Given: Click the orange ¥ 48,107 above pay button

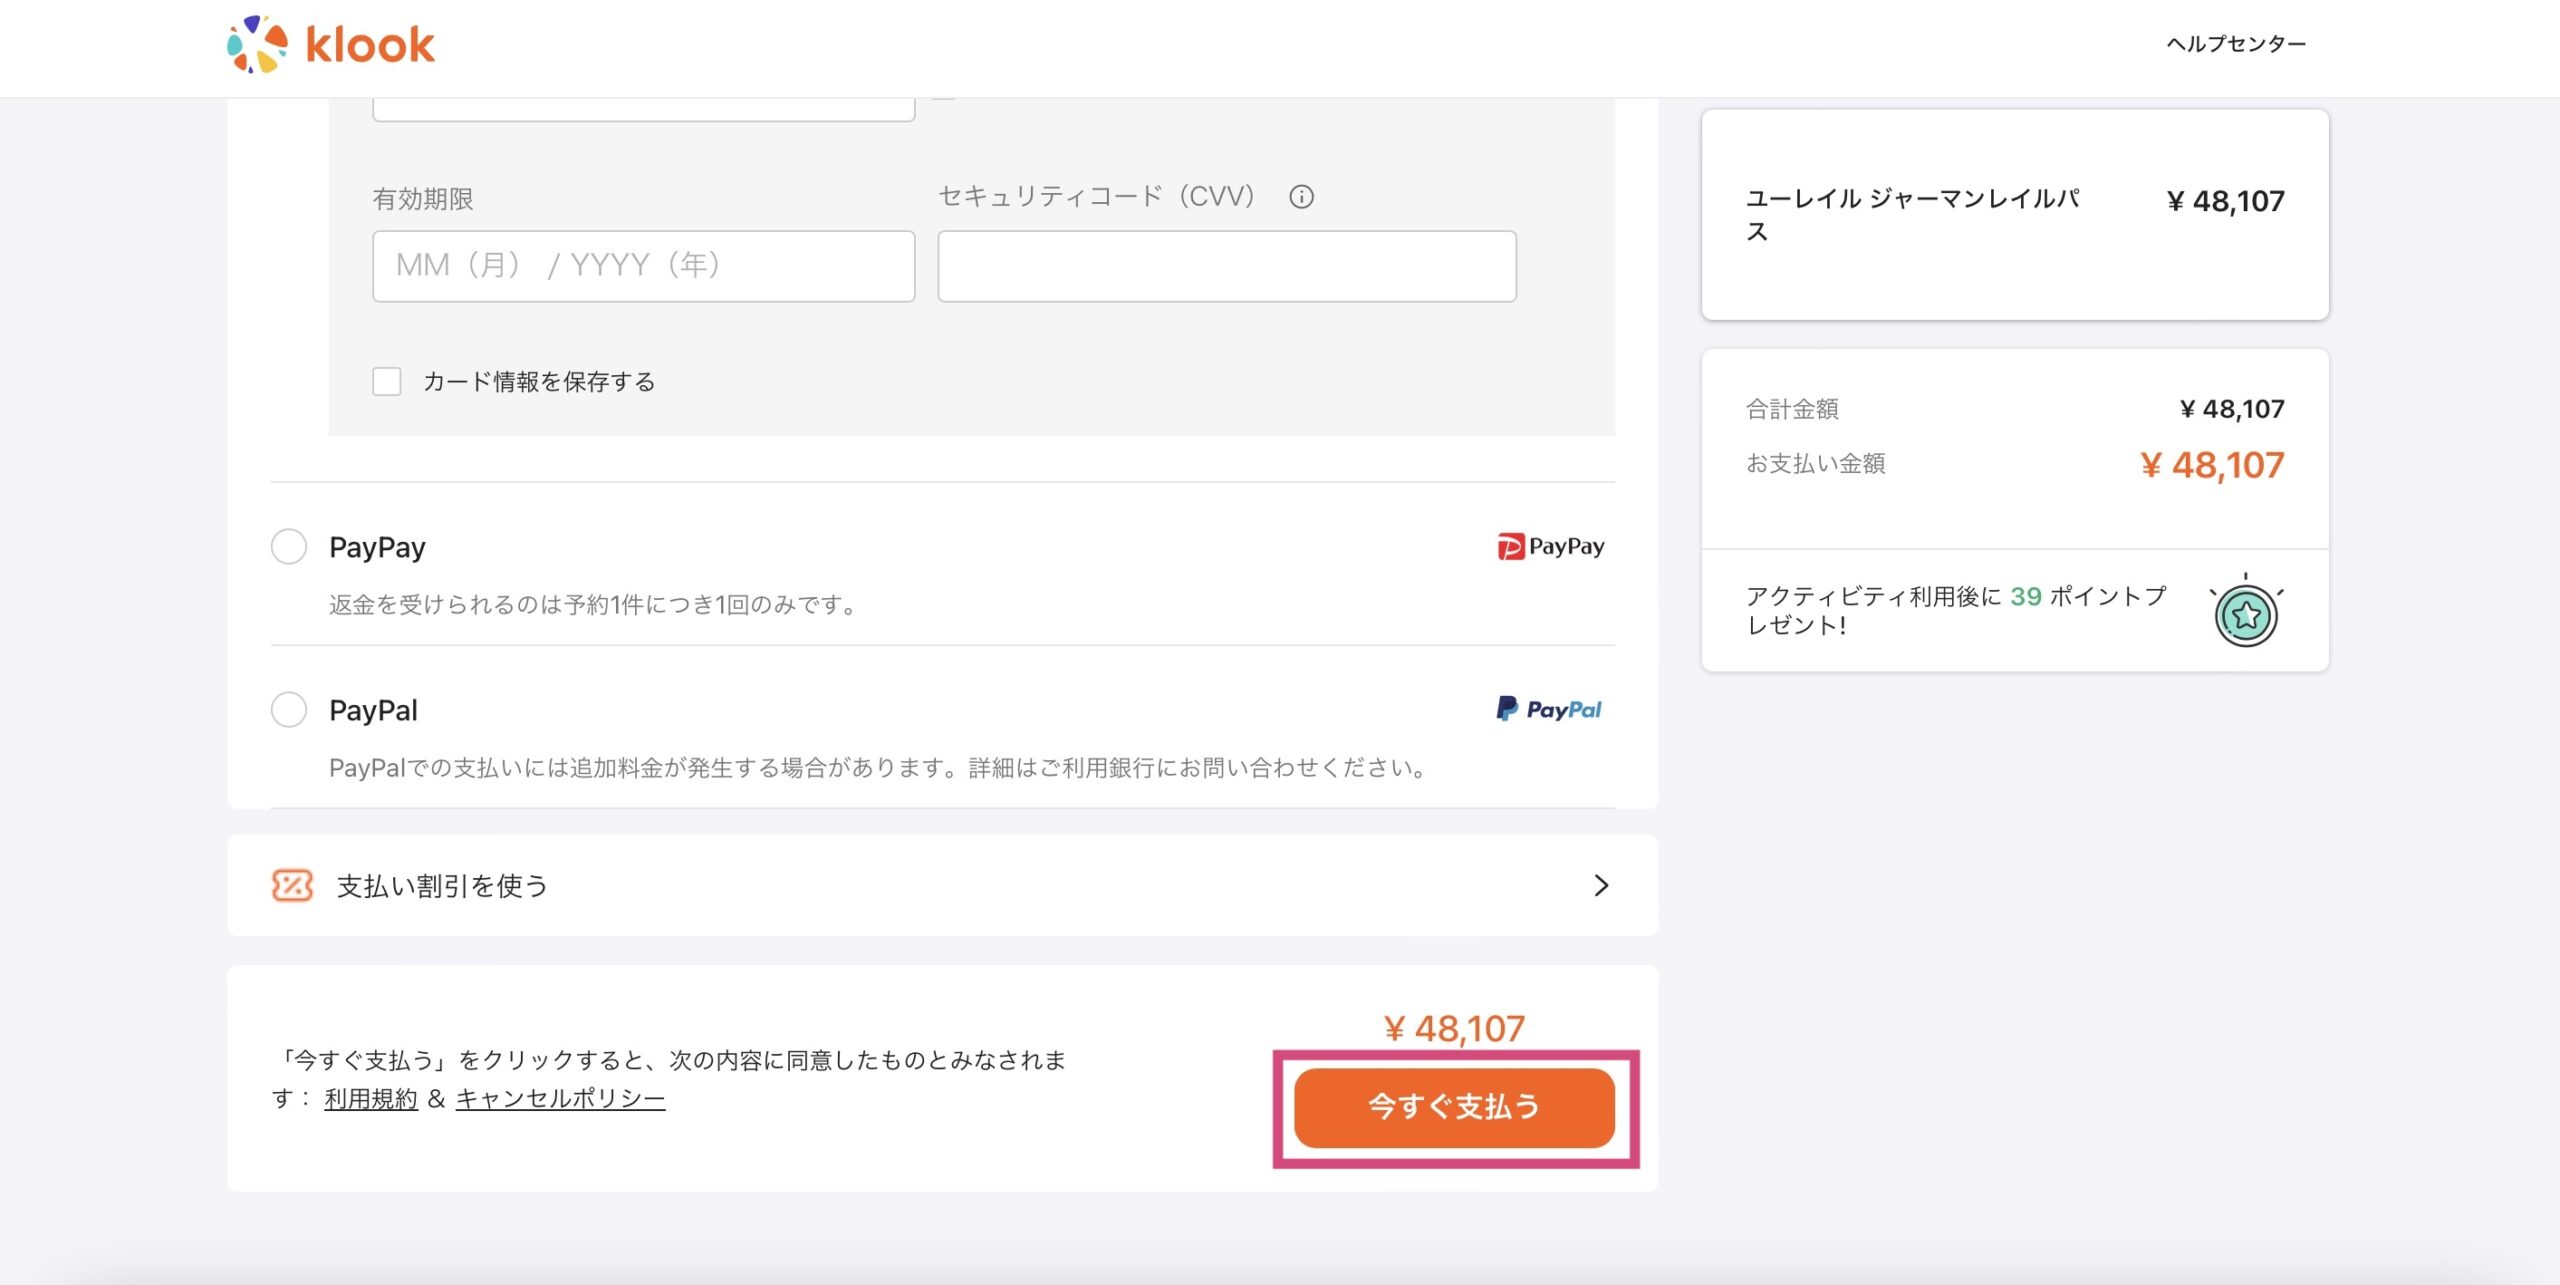Looking at the screenshot, I should (1454, 1028).
